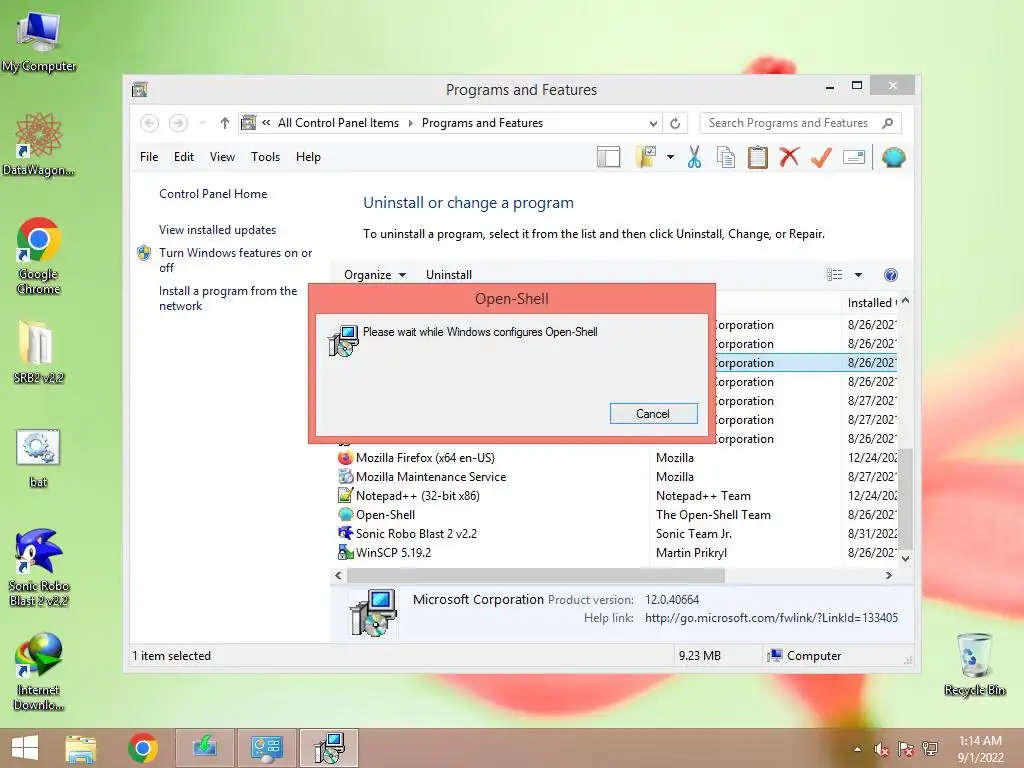1024x768 pixels.
Task: Click the Up one level arrow
Action: (x=225, y=123)
